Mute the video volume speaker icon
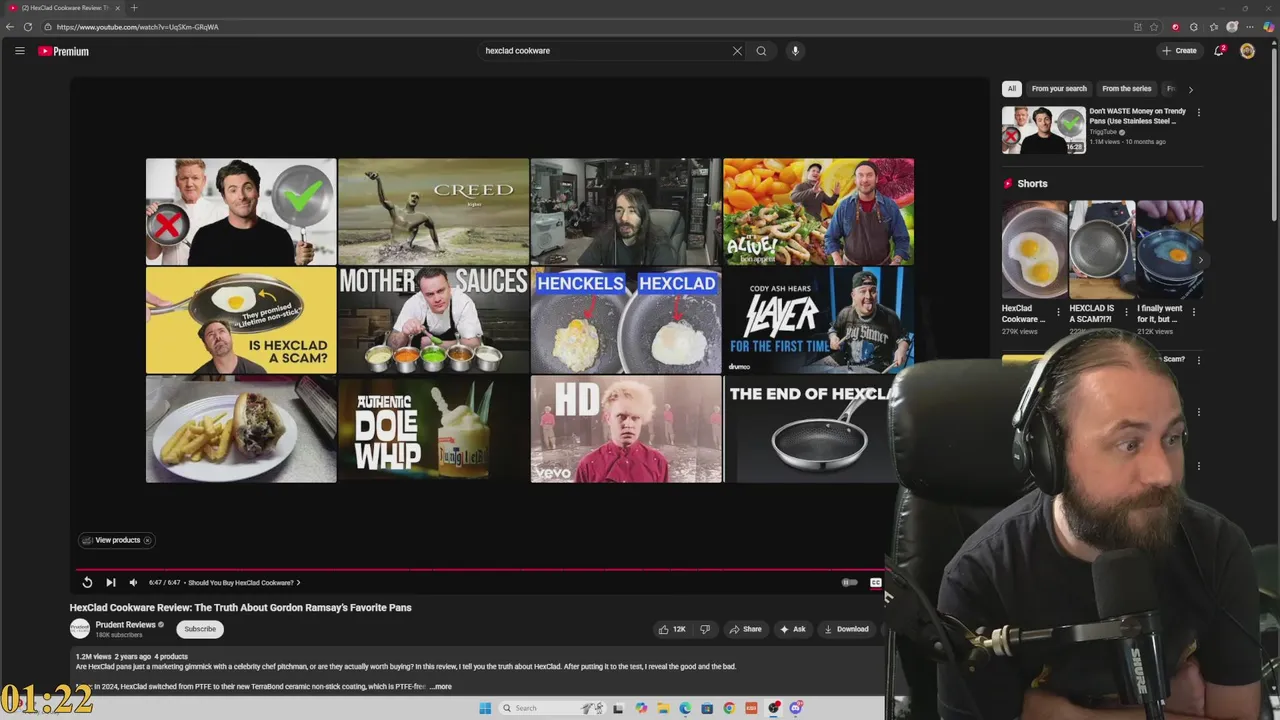Viewport: 1280px width, 720px height. (x=133, y=582)
